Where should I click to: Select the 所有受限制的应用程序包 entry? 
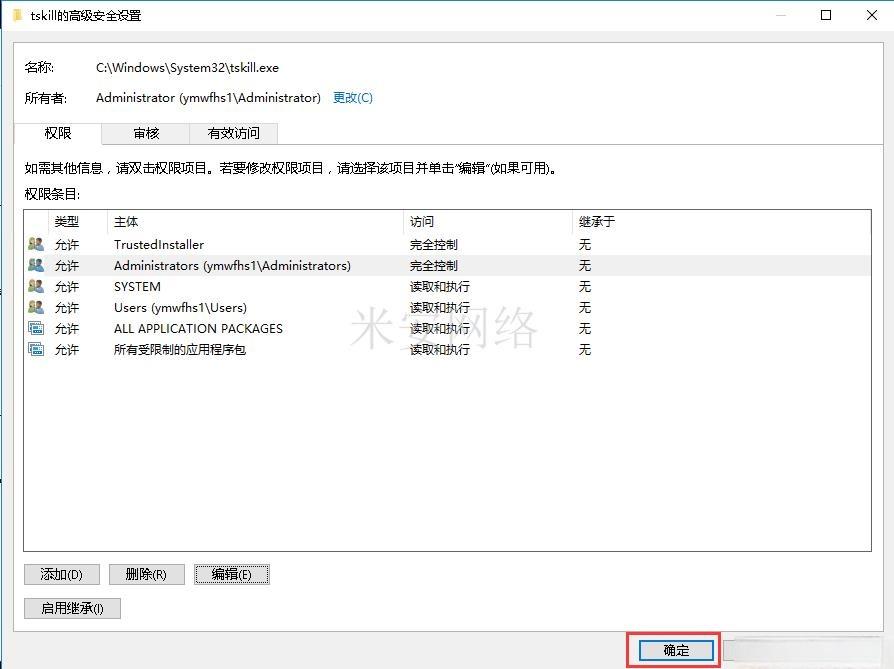click(448, 350)
